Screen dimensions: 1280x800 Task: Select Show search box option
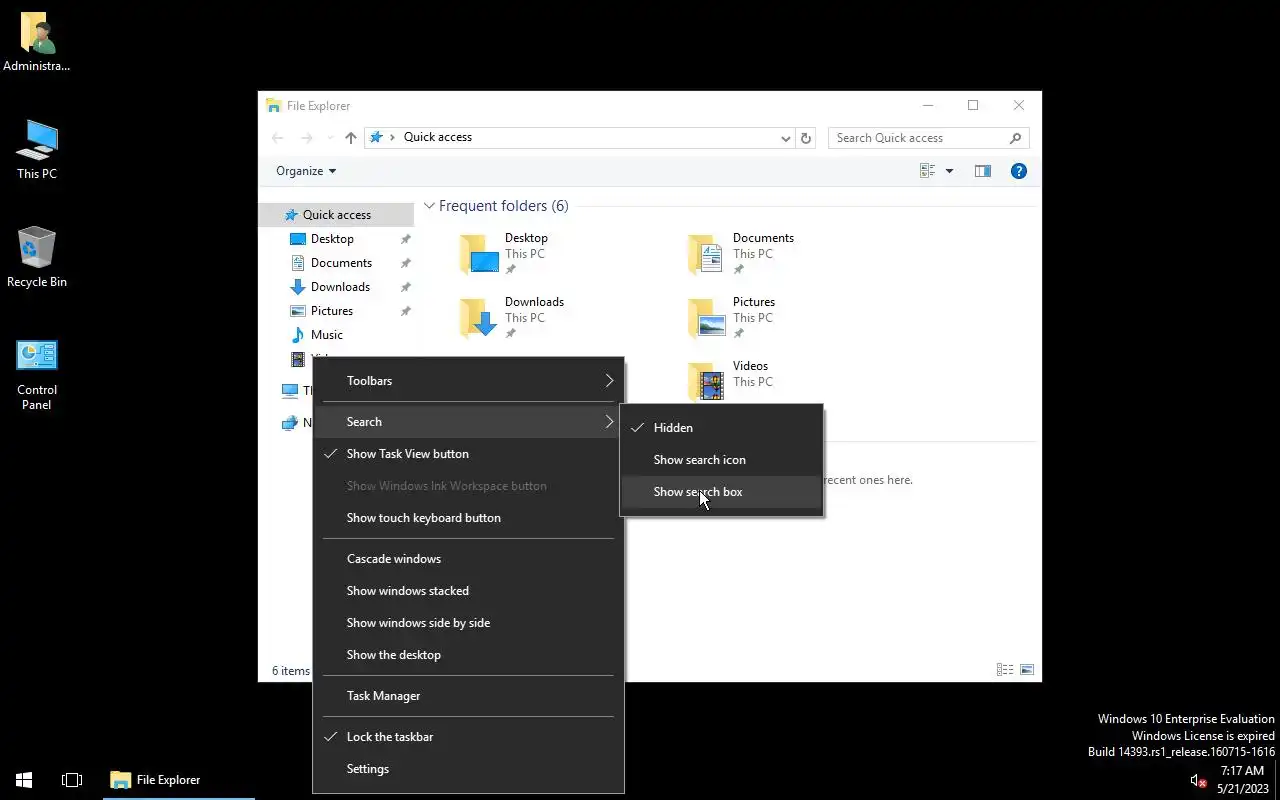721,492
